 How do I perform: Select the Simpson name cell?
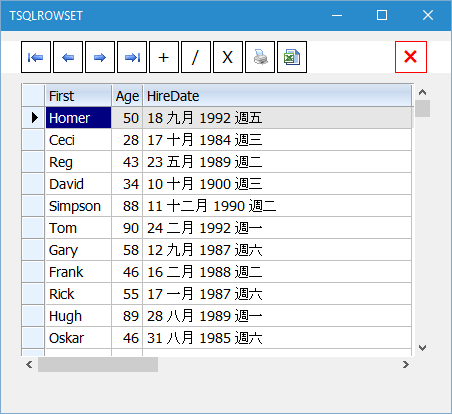78,206
